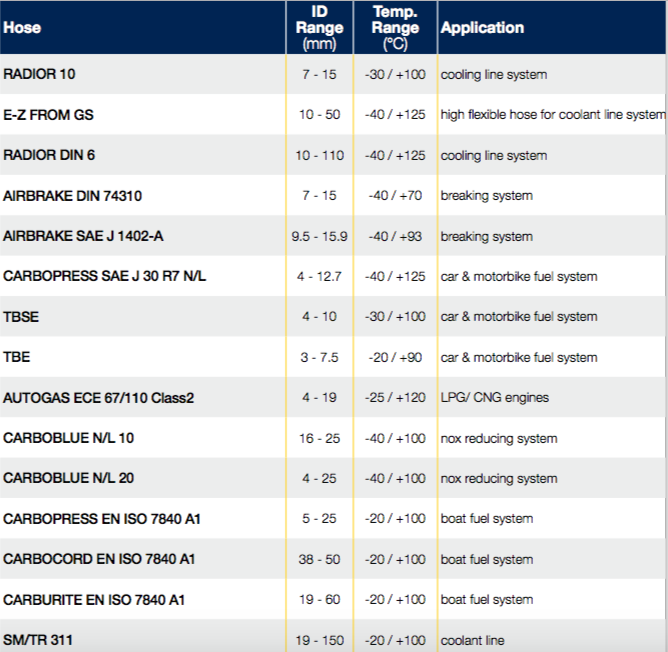The height and width of the screenshot is (652, 668).
Task: Click the 3 - 7.5 ID range cell
Action: pos(319,357)
